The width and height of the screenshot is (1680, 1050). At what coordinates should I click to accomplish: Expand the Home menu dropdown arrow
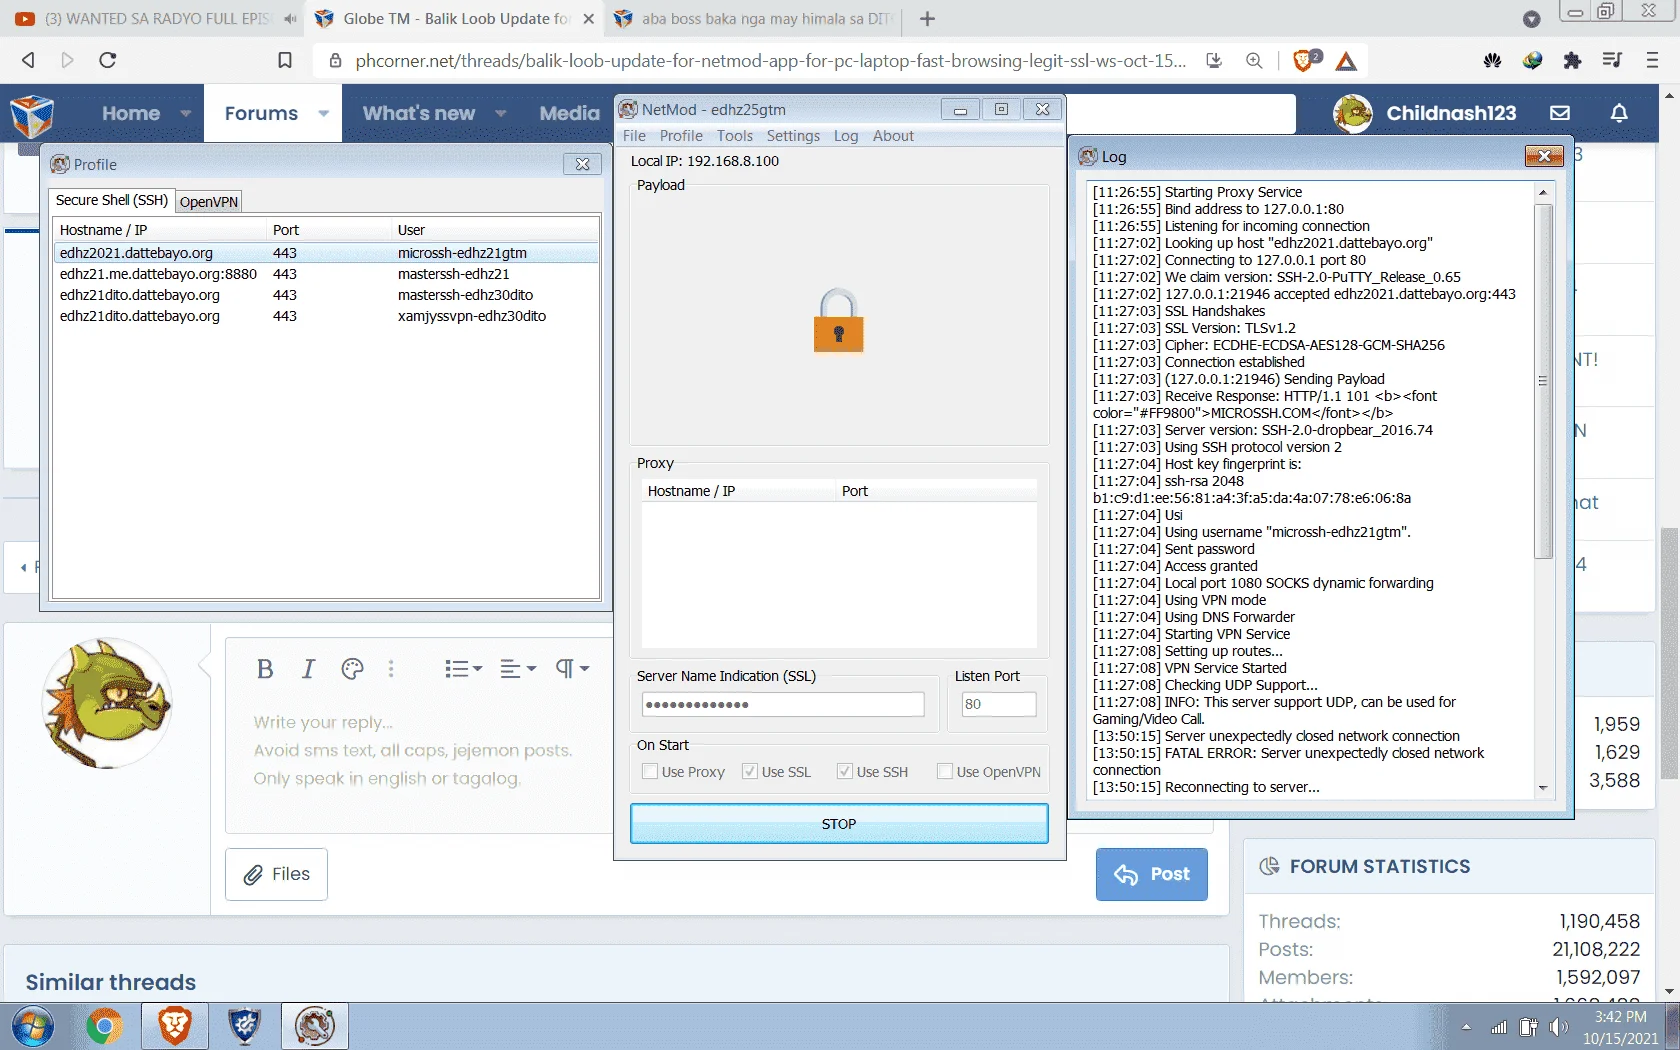(x=185, y=114)
